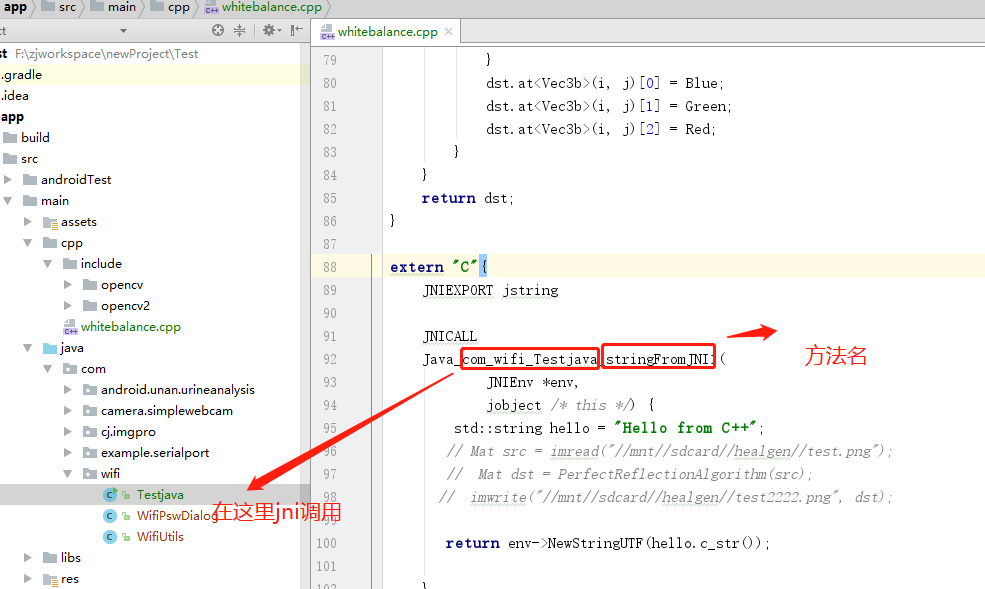Click the libs folder label
The height and width of the screenshot is (589, 985).
[x=70, y=558]
